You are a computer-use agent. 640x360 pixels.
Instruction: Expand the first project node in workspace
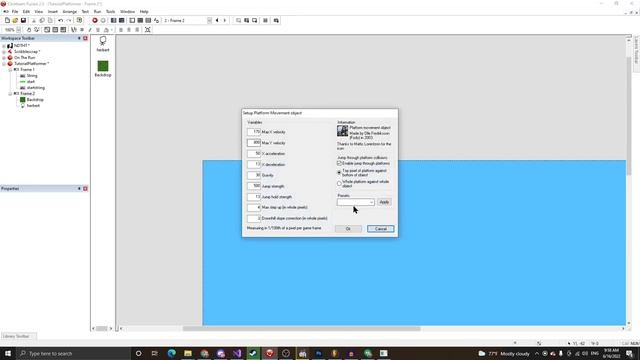pos(4,46)
